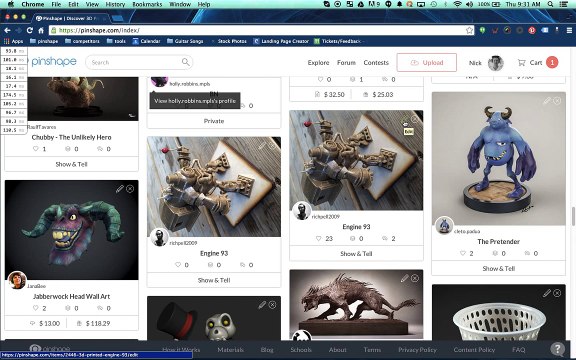Click X icon on Engine 93 card with 23 likes
The height and width of the screenshot is (360, 576).
[x=415, y=119]
